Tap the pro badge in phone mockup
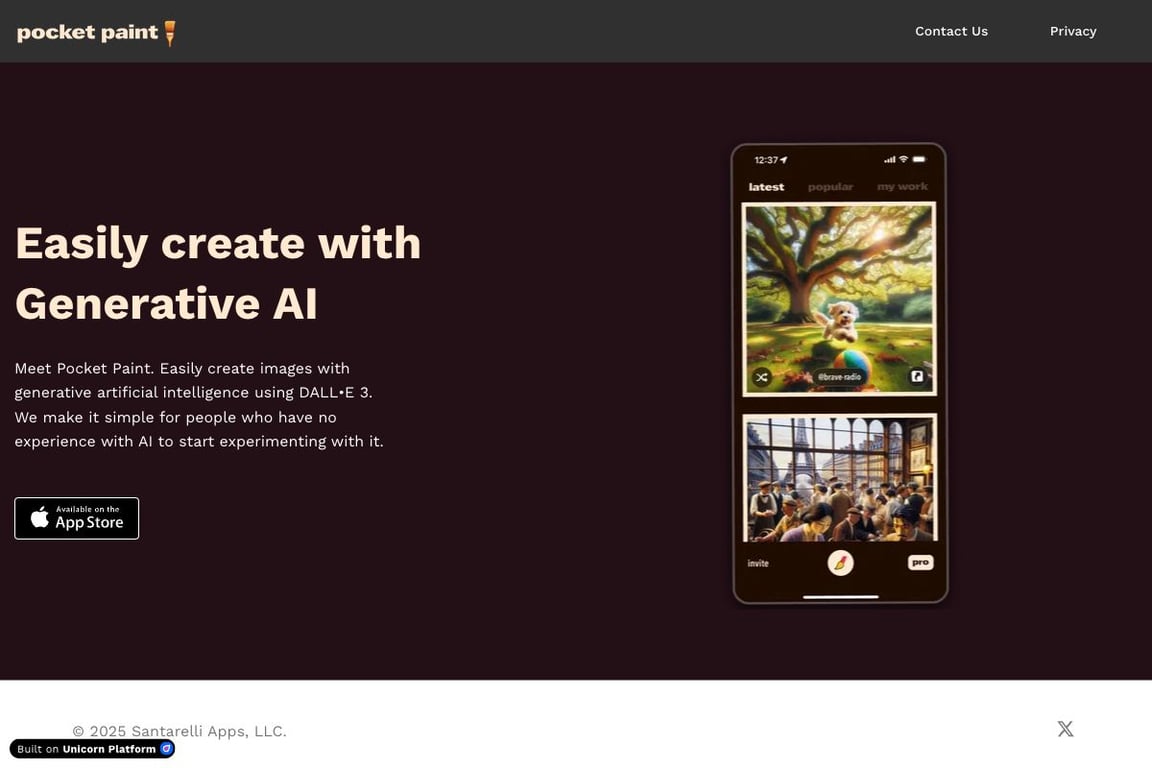The width and height of the screenshot is (1152, 768). click(x=921, y=562)
